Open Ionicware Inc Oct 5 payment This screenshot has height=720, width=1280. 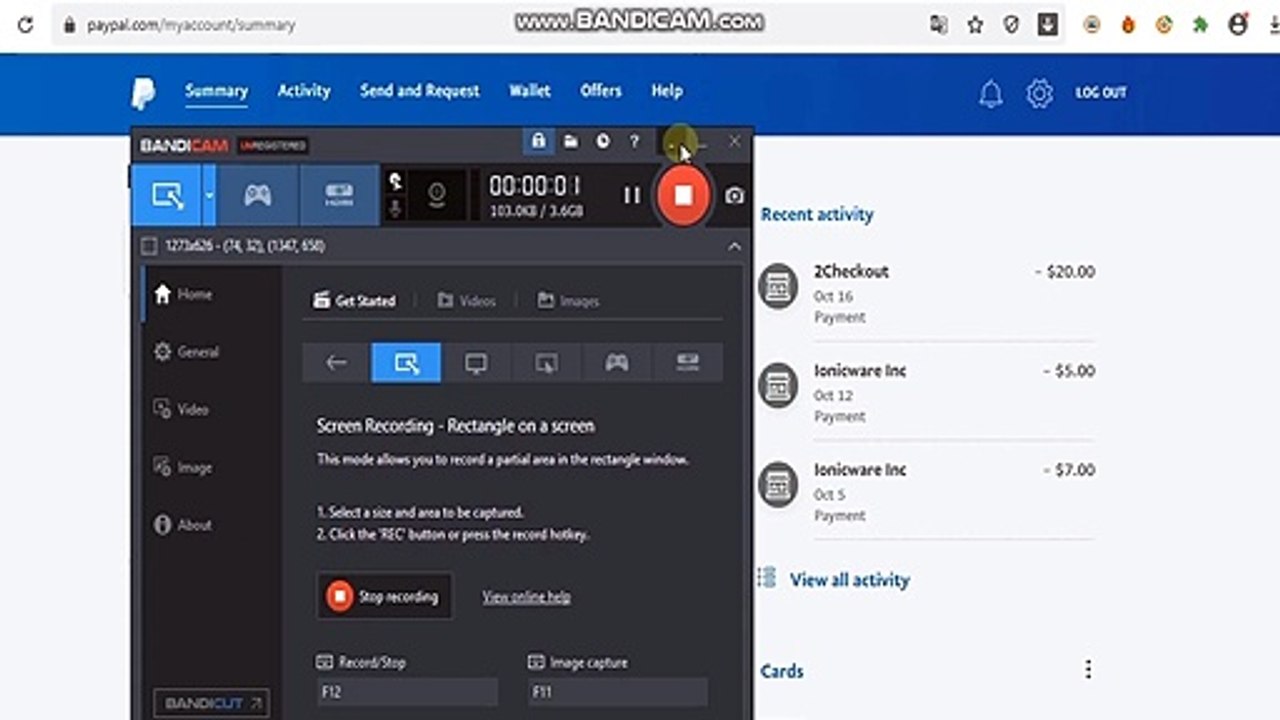(x=927, y=491)
